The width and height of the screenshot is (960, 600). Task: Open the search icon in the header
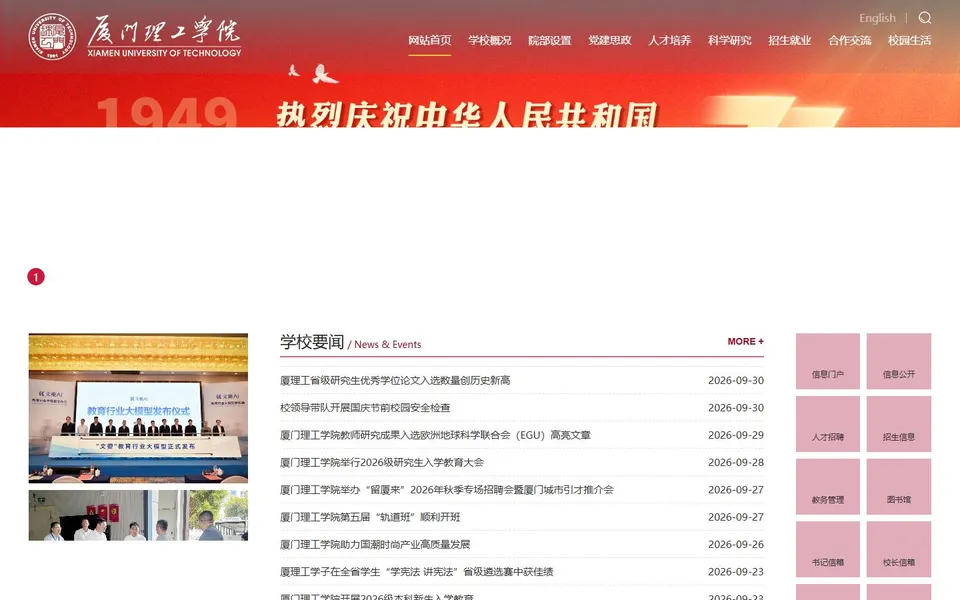coord(924,18)
